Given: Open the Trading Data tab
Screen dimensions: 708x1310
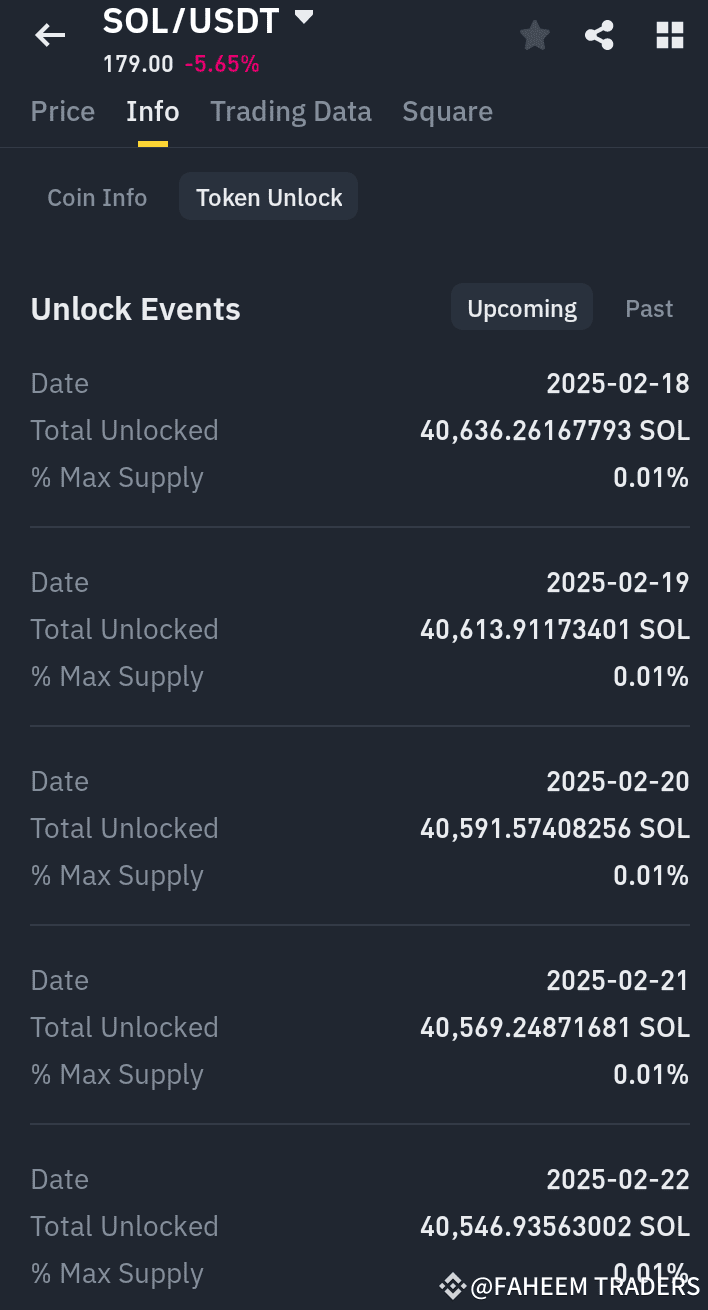Looking at the screenshot, I should [x=291, y=111].
